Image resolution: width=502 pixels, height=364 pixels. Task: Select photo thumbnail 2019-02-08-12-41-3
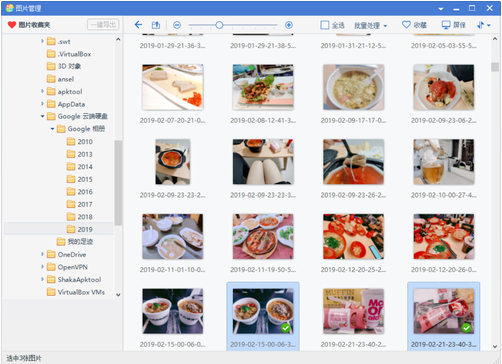(263, 87)
